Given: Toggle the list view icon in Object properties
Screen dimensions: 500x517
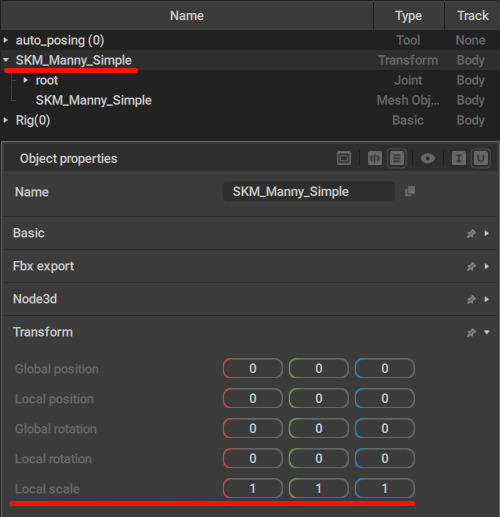Looking at the screenshot, I should (x=397, y=158).
